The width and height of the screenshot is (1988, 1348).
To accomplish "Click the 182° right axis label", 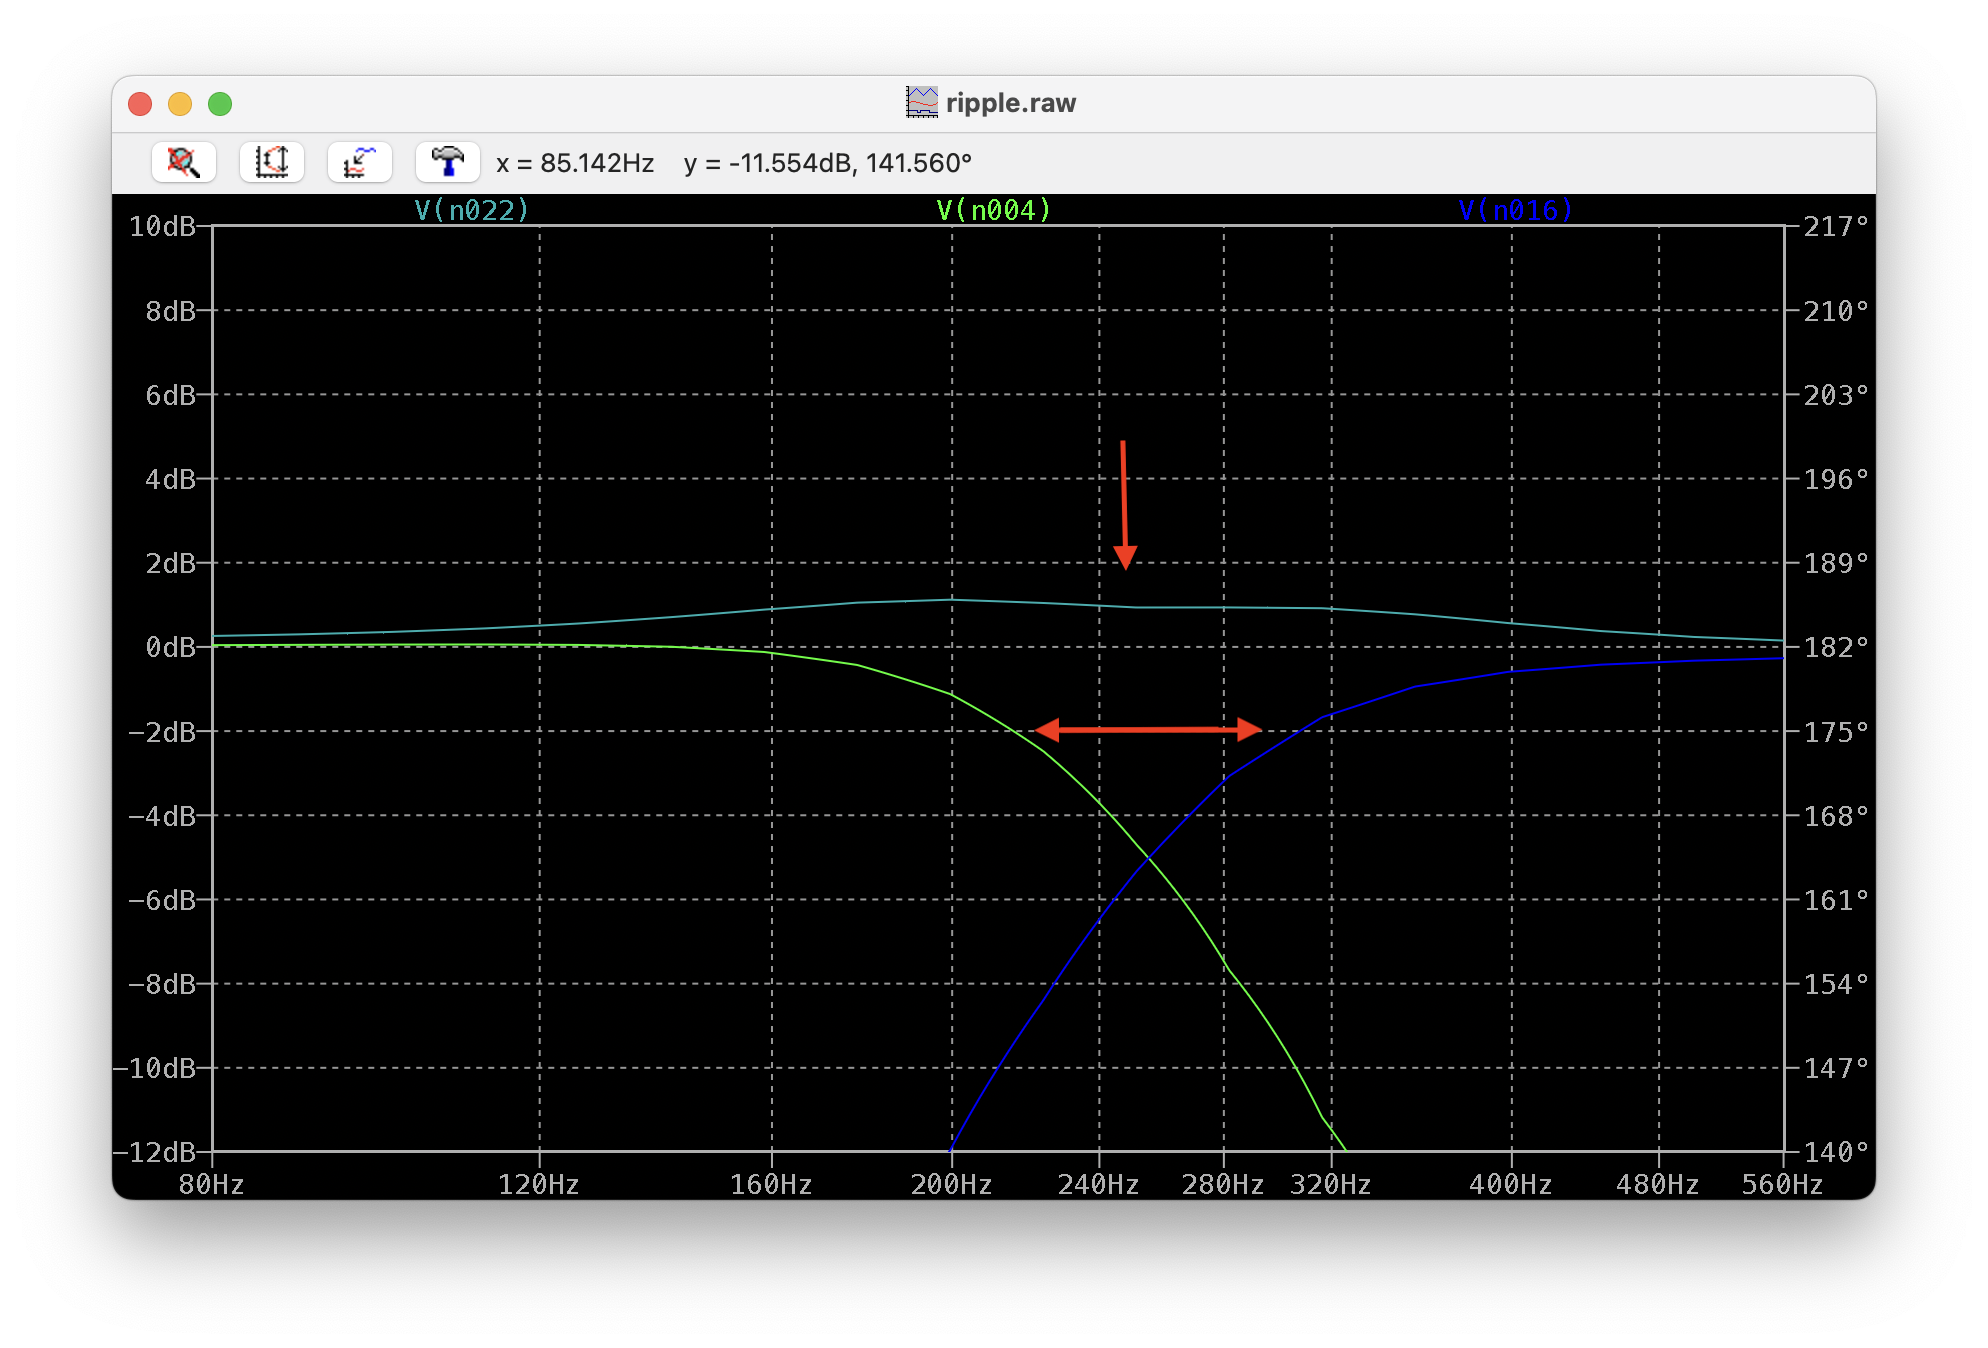I will 1836,647.
